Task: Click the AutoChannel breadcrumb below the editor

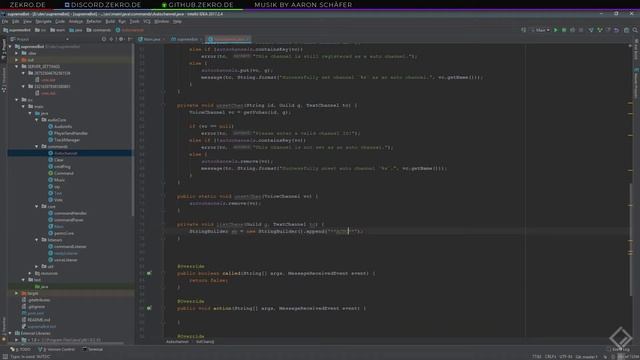Action: 177,342
